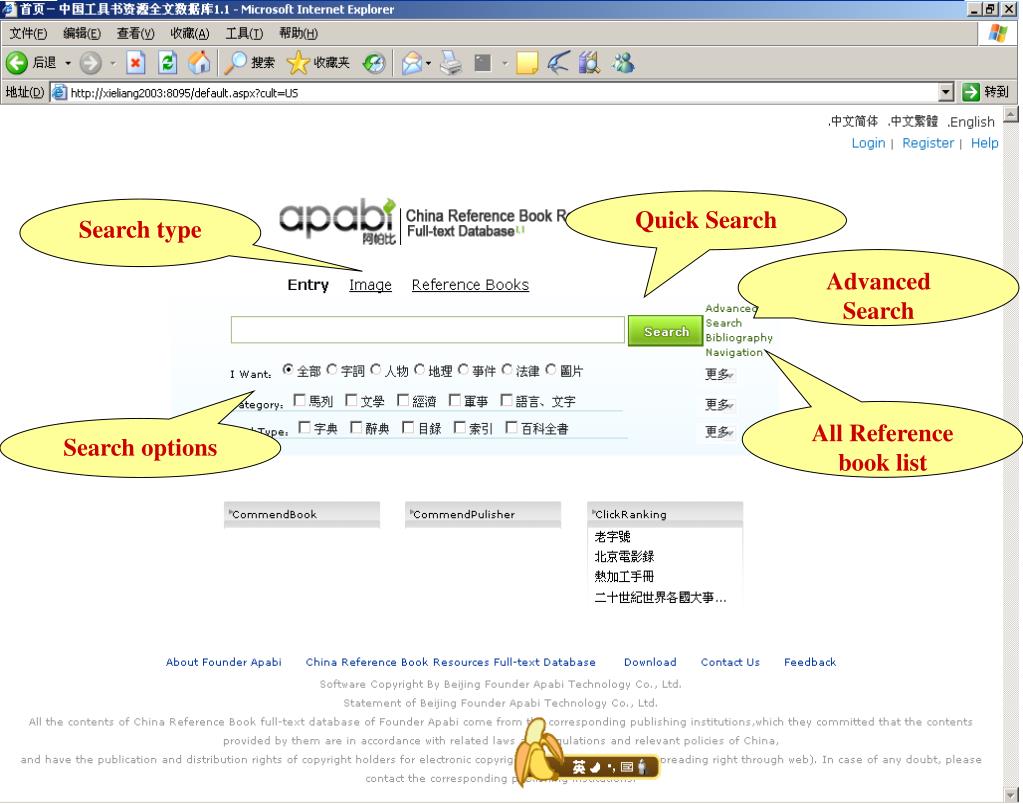This screenshot has height=804, width=1023.
Task: Select the 圖片 radio button
Action: click(551, 369)
